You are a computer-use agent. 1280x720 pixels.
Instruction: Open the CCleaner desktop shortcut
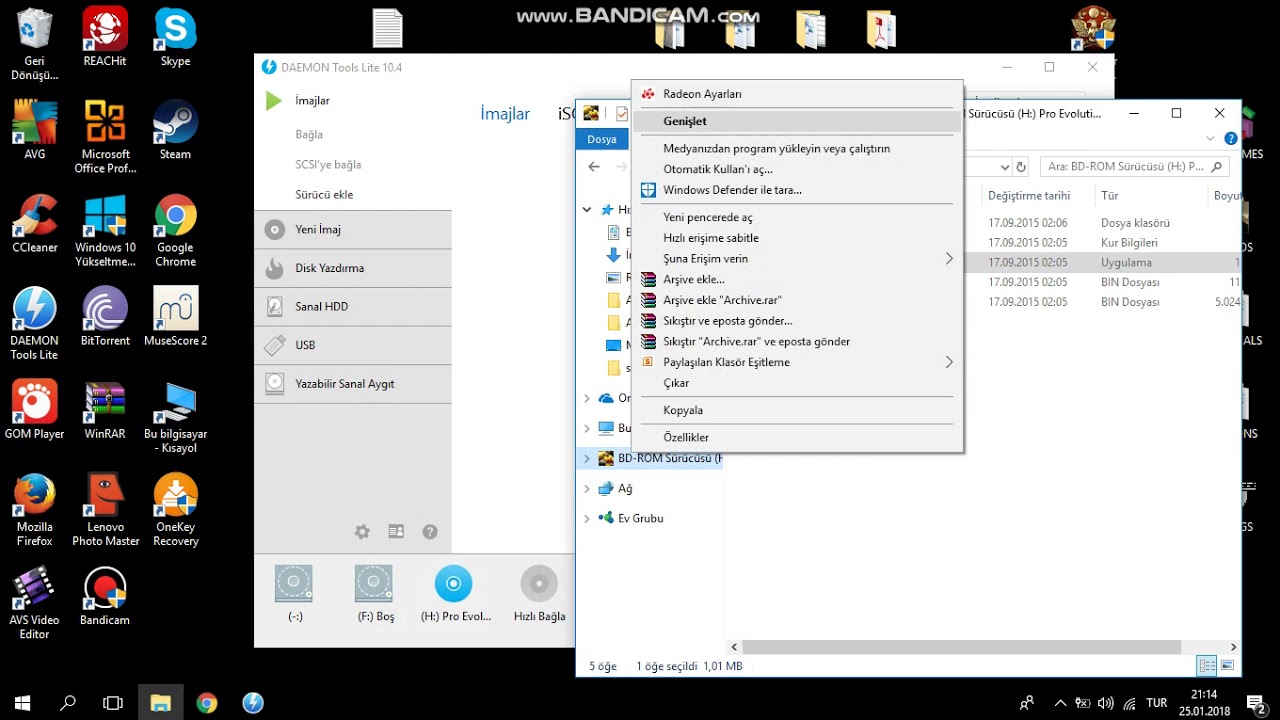[34, 223]
